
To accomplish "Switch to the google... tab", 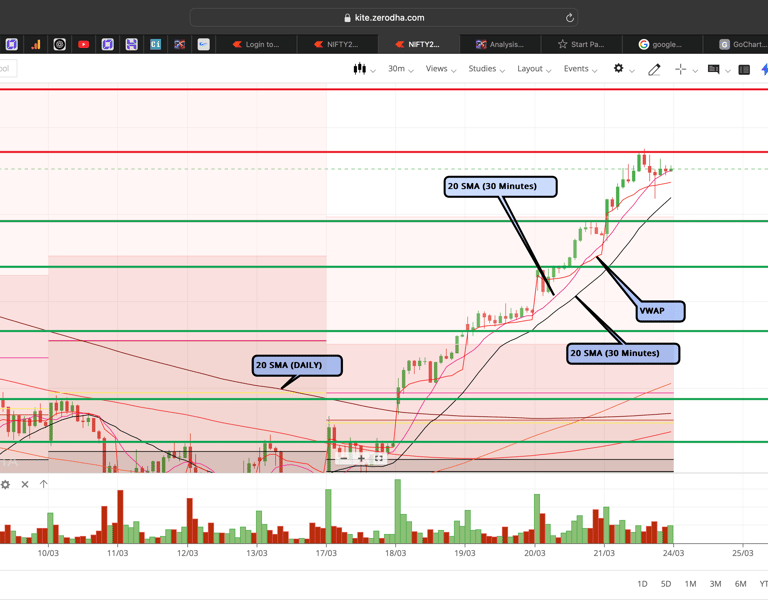I will tap(663, 44).
